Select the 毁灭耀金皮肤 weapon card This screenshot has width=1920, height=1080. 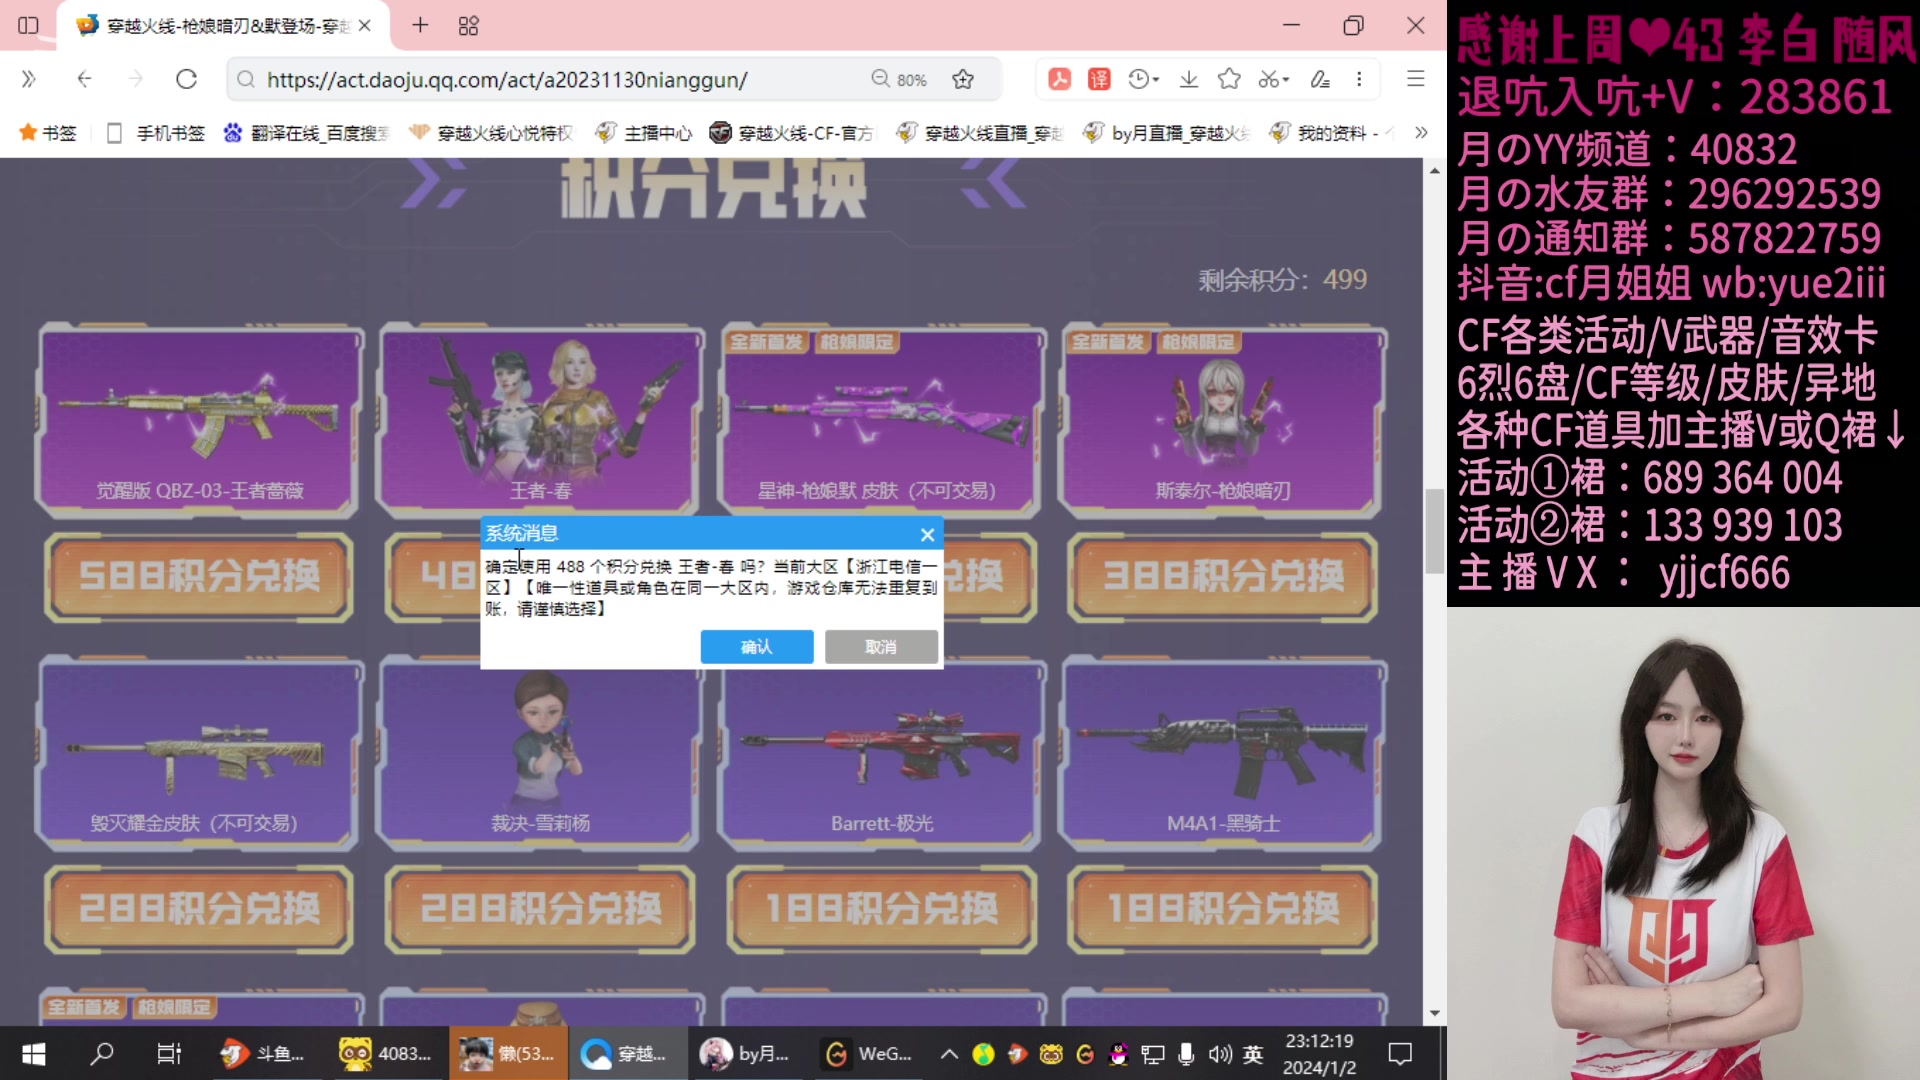point(199,753)
